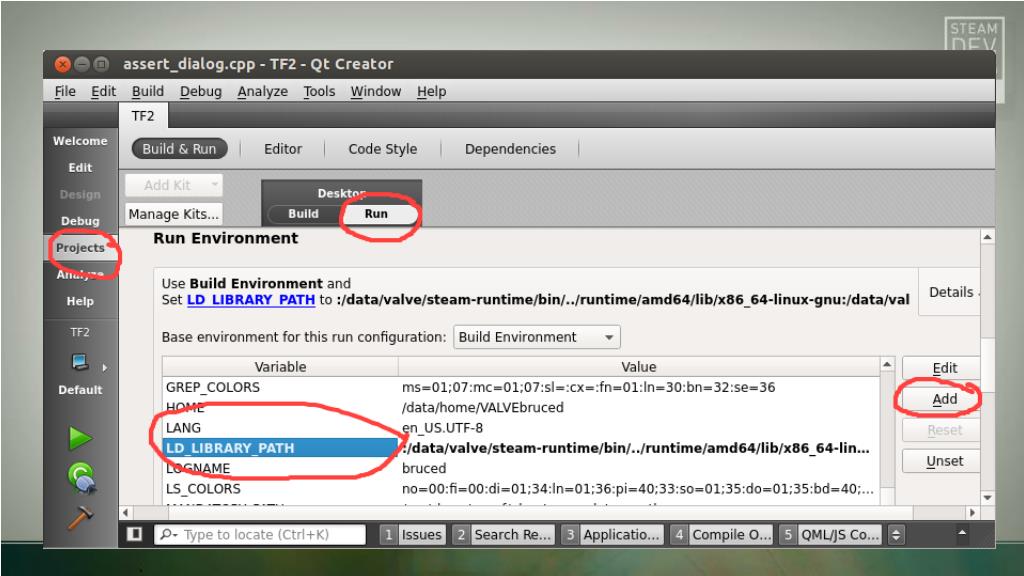Click Add to create environment variable
1024x576 pixels.
(941, 399)
